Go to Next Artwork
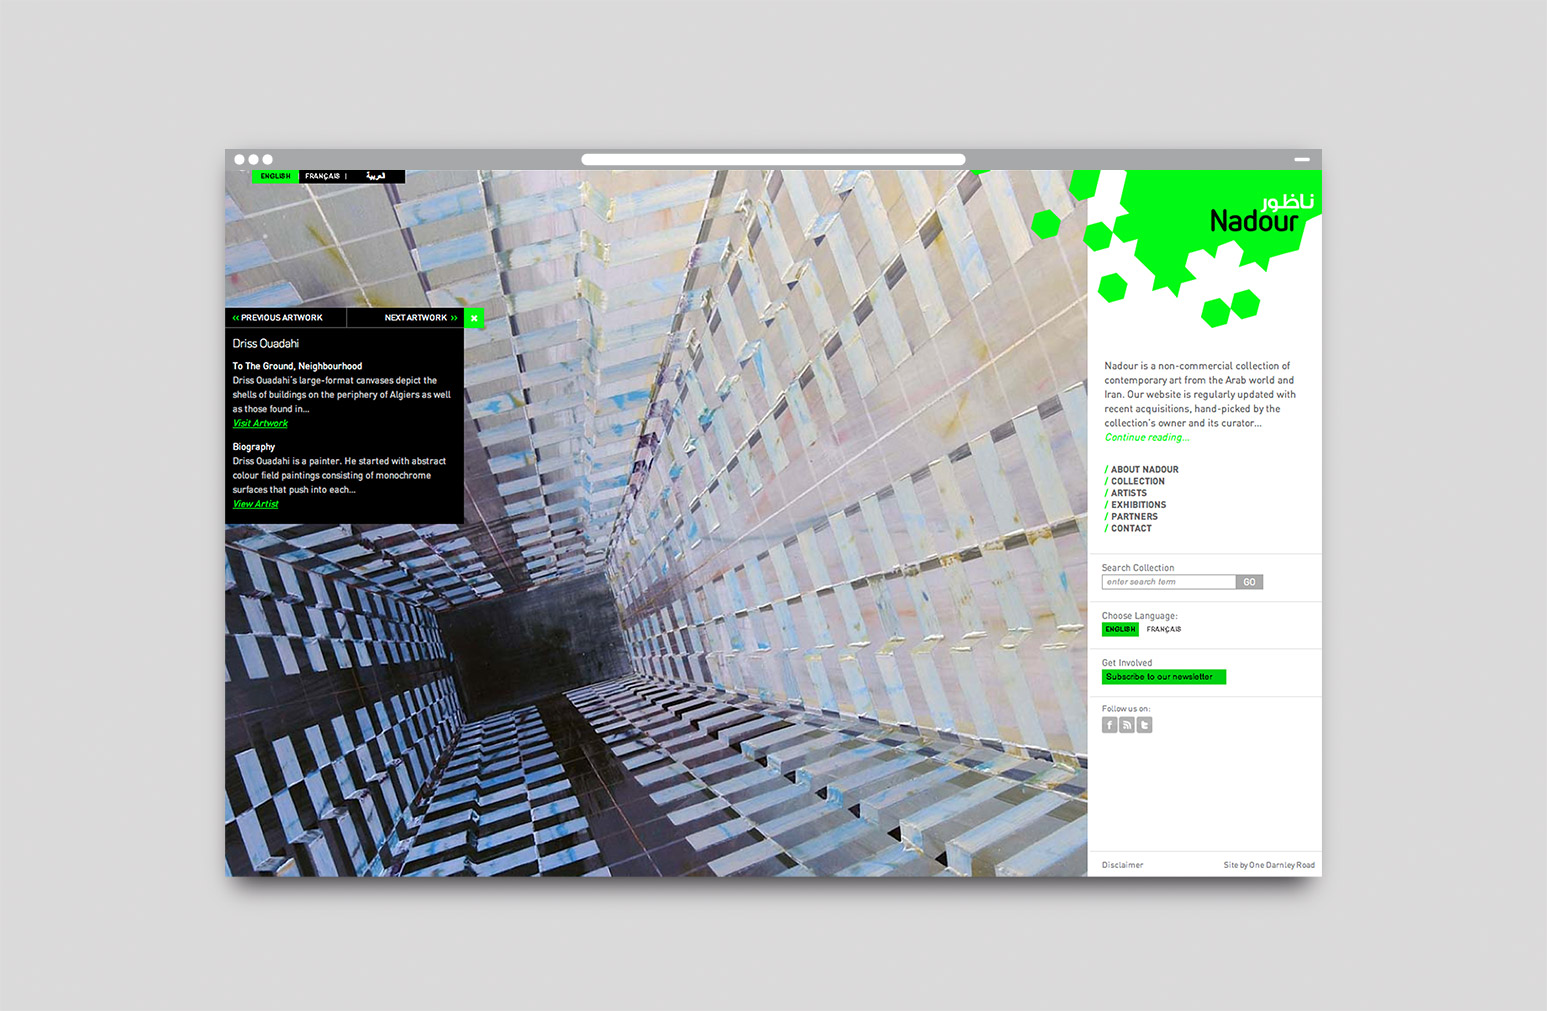The height and width of the screenshot is (1011, 1547). [421, 318]
